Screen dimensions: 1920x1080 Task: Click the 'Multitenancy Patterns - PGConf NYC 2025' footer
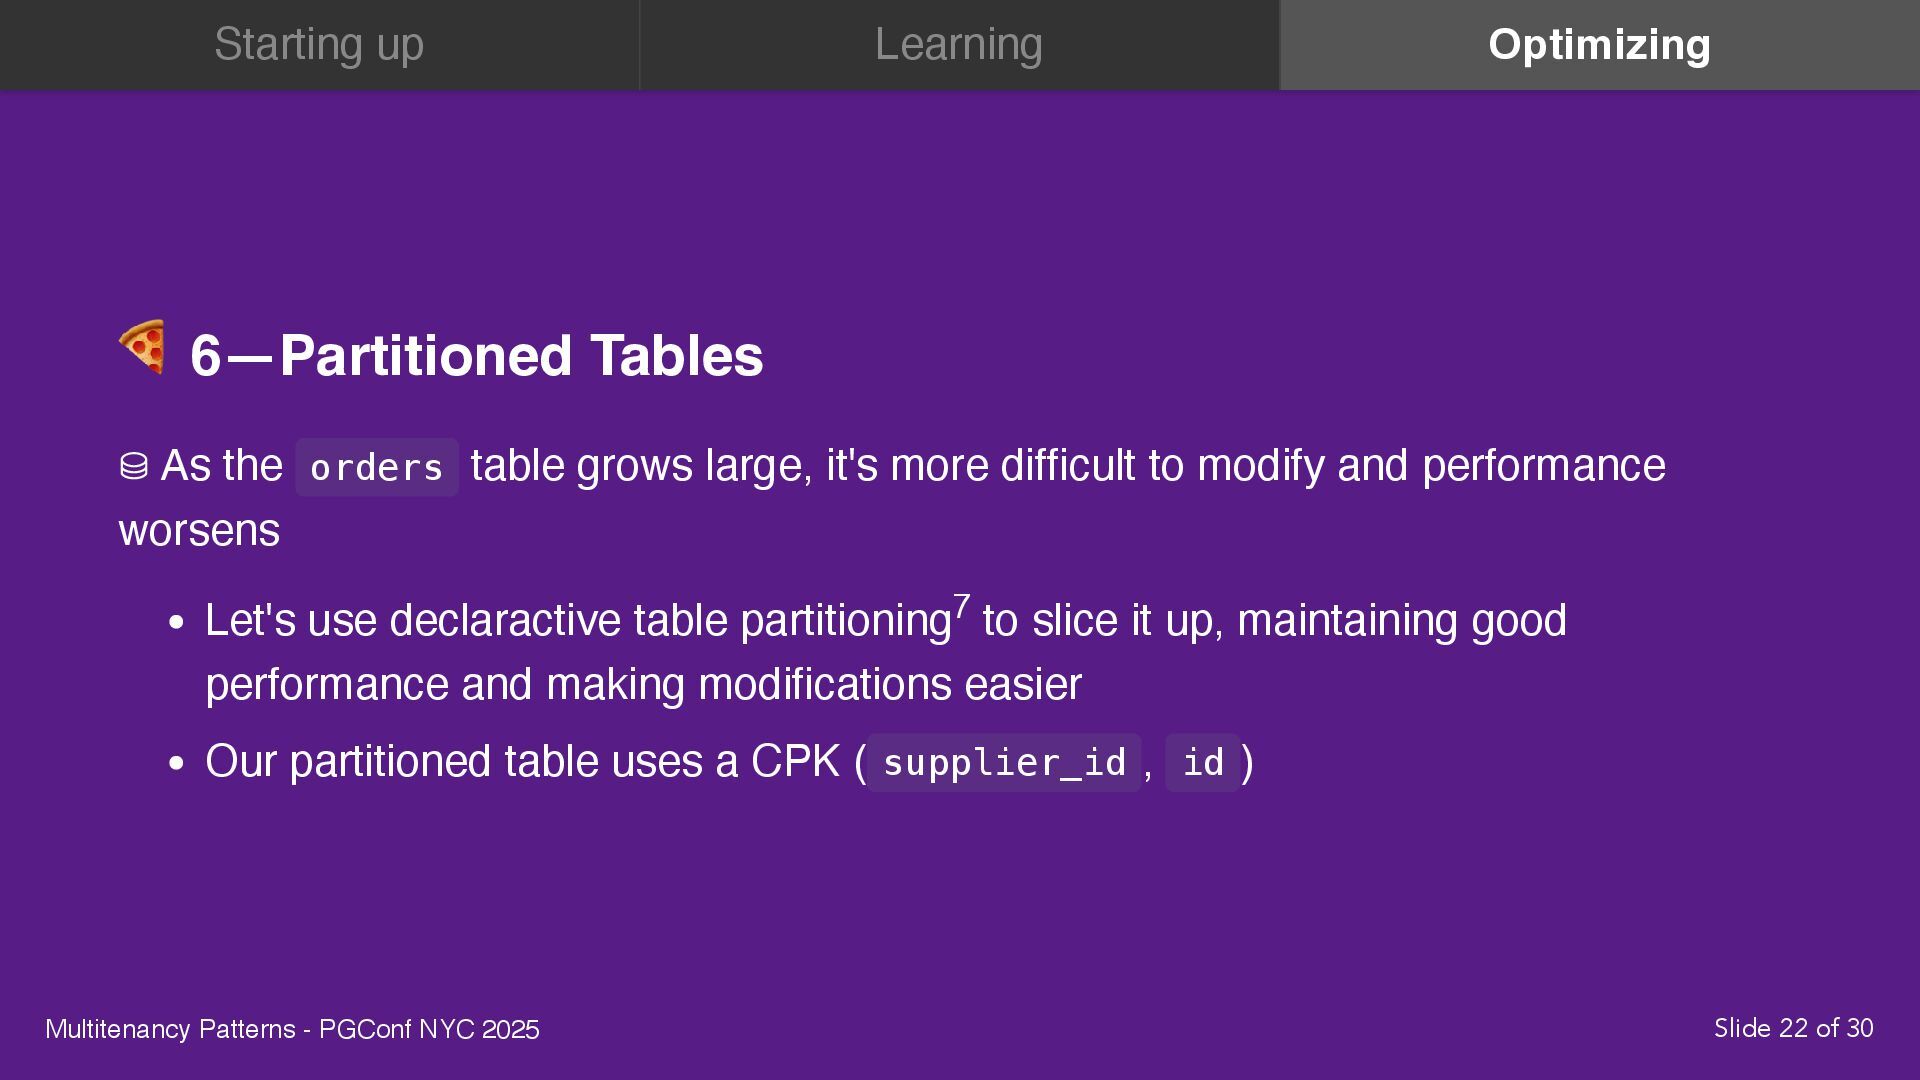[292, 1029]
